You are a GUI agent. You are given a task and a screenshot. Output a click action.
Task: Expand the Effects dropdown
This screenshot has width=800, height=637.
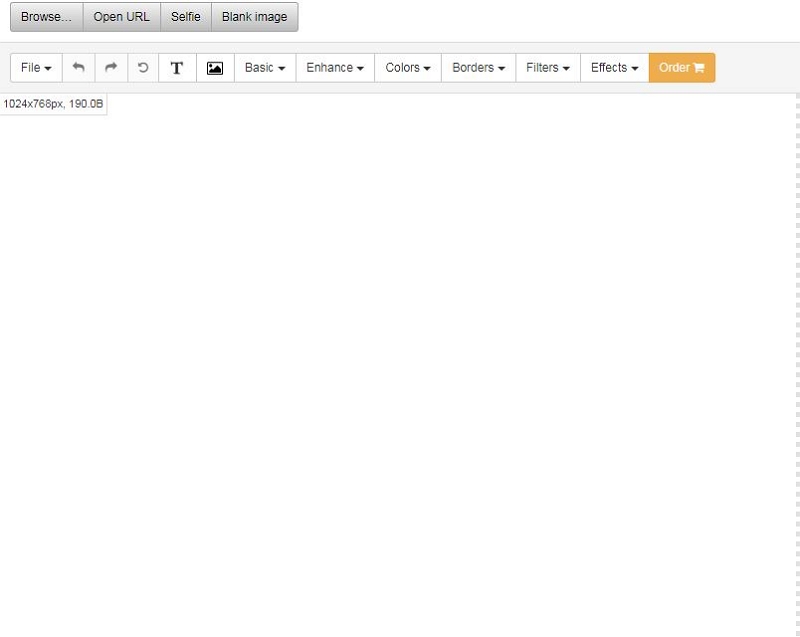tap(614, 68)
